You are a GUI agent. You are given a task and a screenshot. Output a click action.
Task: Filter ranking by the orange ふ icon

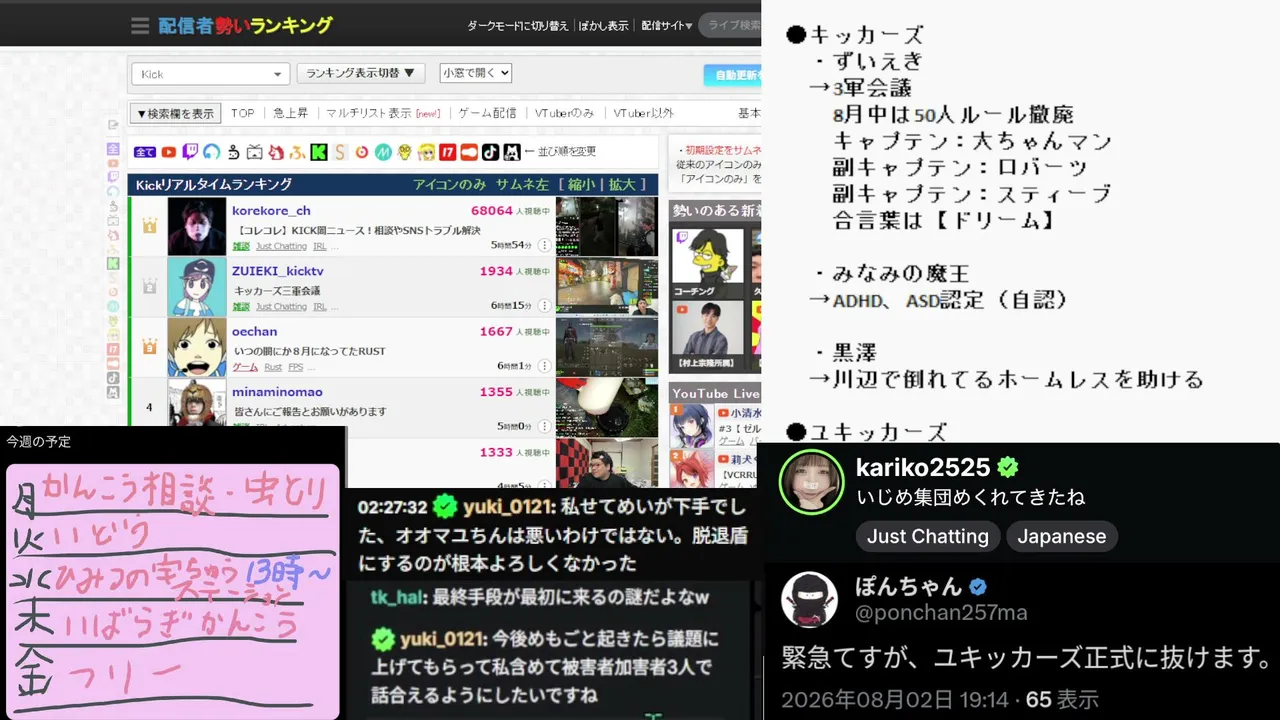(297, 152)
